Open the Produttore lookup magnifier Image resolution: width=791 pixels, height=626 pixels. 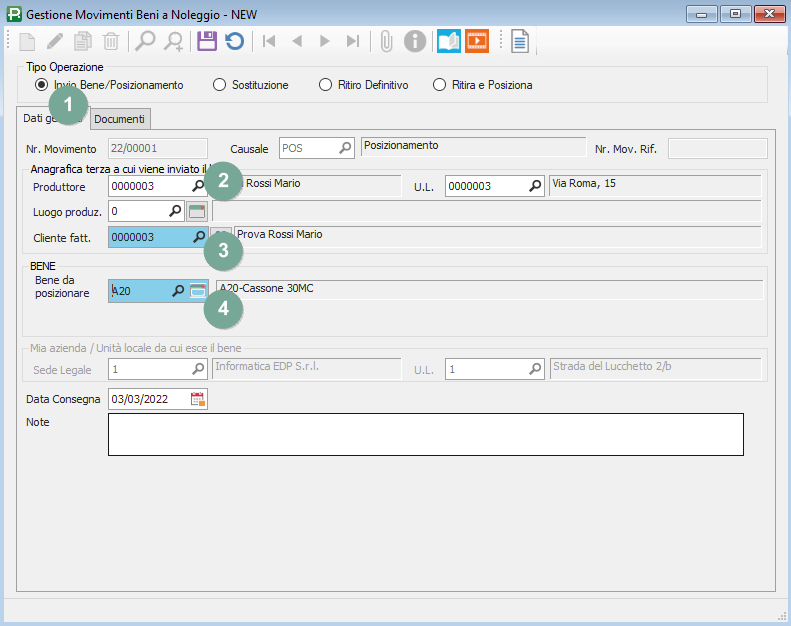pyautogui.click(x=199, y=186)
